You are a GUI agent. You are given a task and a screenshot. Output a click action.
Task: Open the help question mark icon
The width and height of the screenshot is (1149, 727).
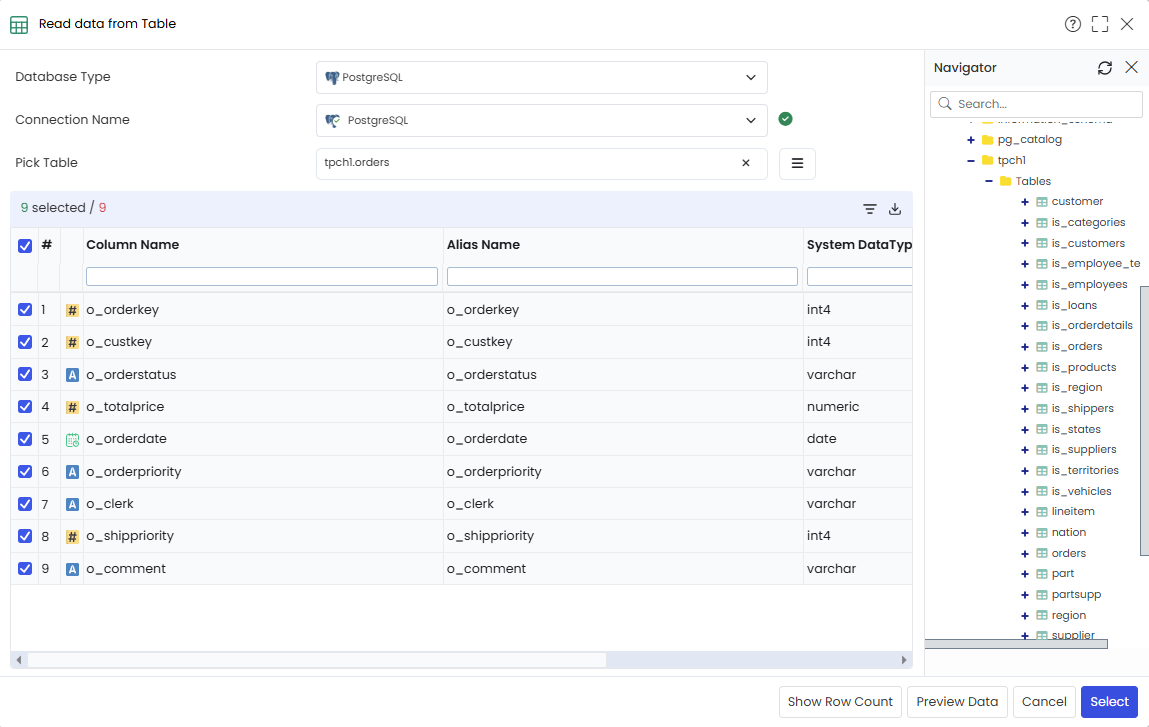point(1072,24)
